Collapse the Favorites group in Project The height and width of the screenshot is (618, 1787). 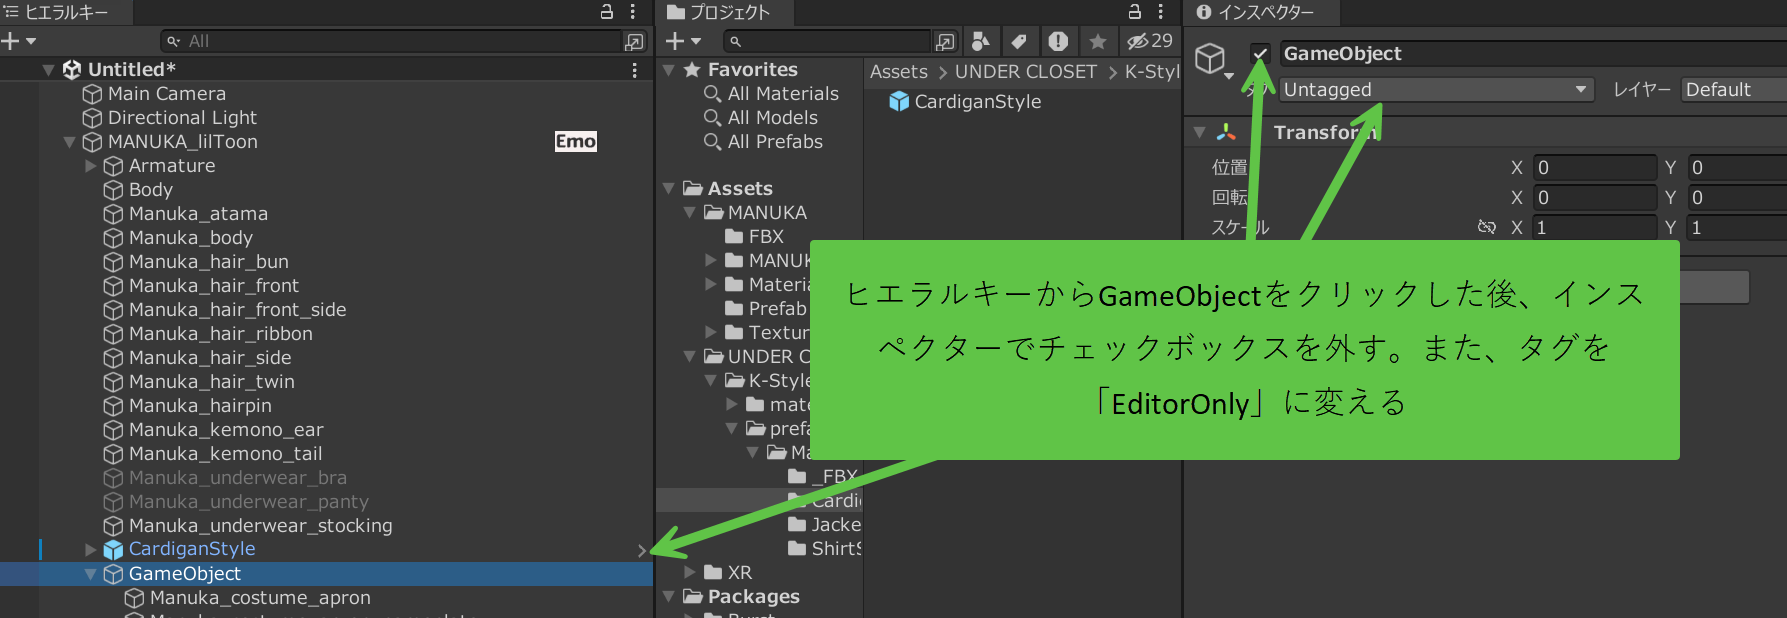(669, 70)
